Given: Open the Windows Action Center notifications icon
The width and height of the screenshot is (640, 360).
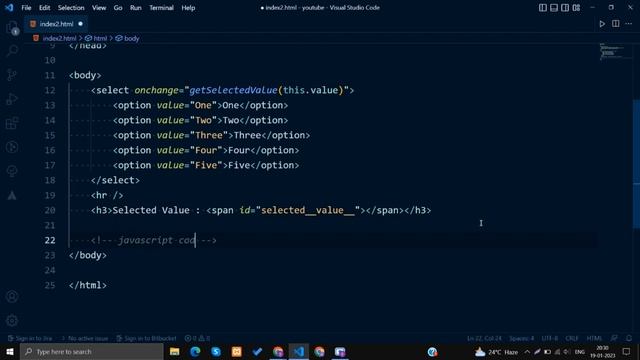Looking at the screenshot, I should (627, 351).
